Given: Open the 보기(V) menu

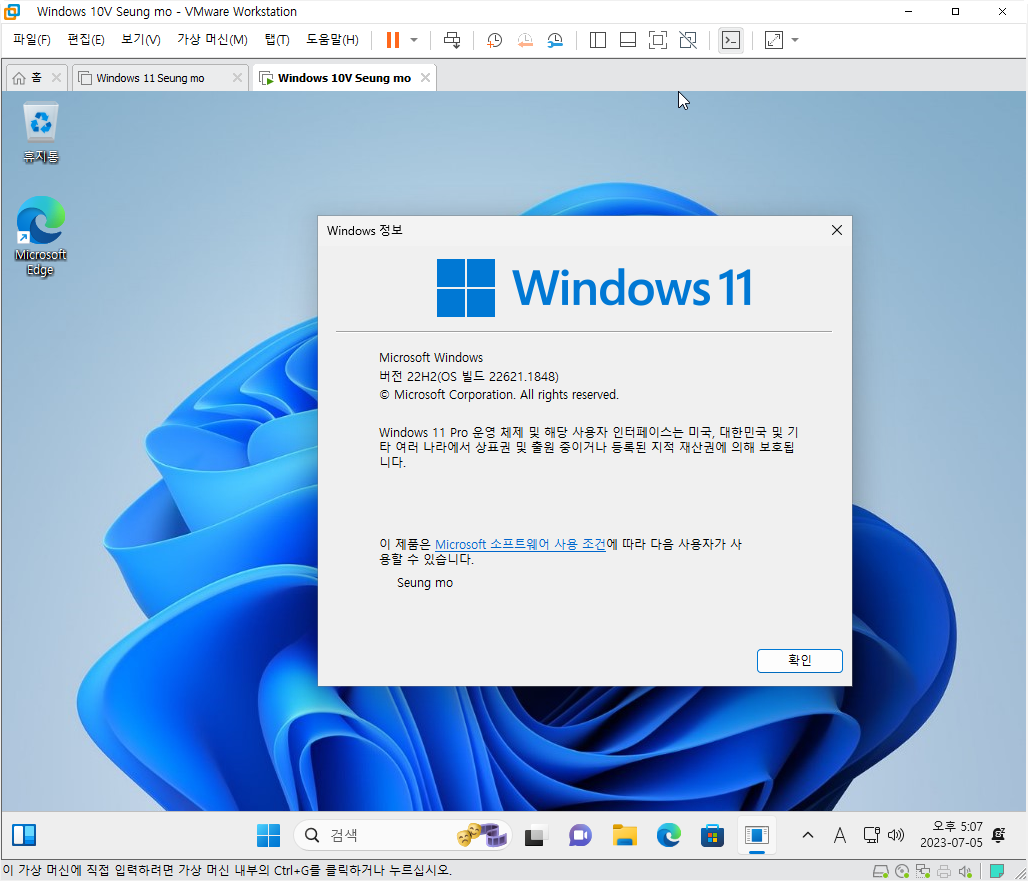Looking at the screenshot, I should (140, 40).
